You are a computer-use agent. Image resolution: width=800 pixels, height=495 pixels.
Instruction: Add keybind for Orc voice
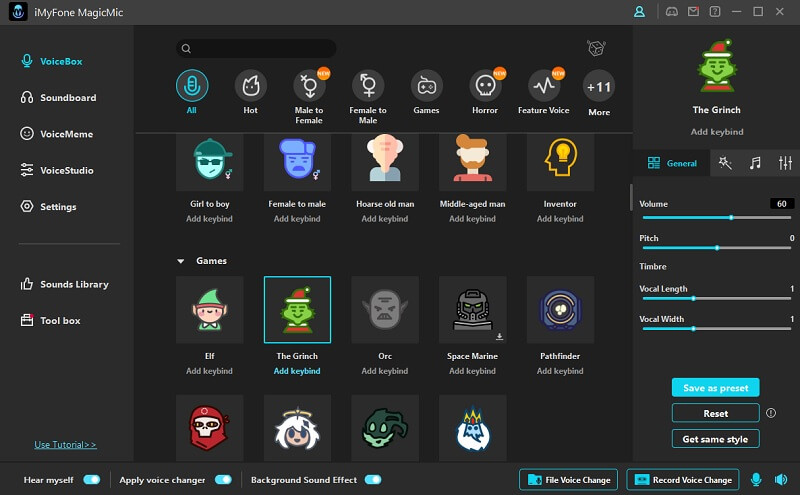[x=385, y=371]
